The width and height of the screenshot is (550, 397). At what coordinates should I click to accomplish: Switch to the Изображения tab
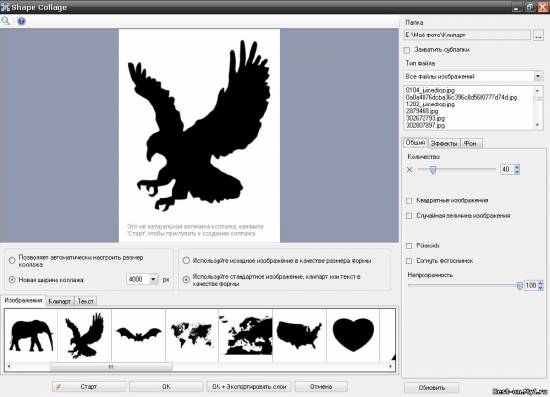[23, 301]
